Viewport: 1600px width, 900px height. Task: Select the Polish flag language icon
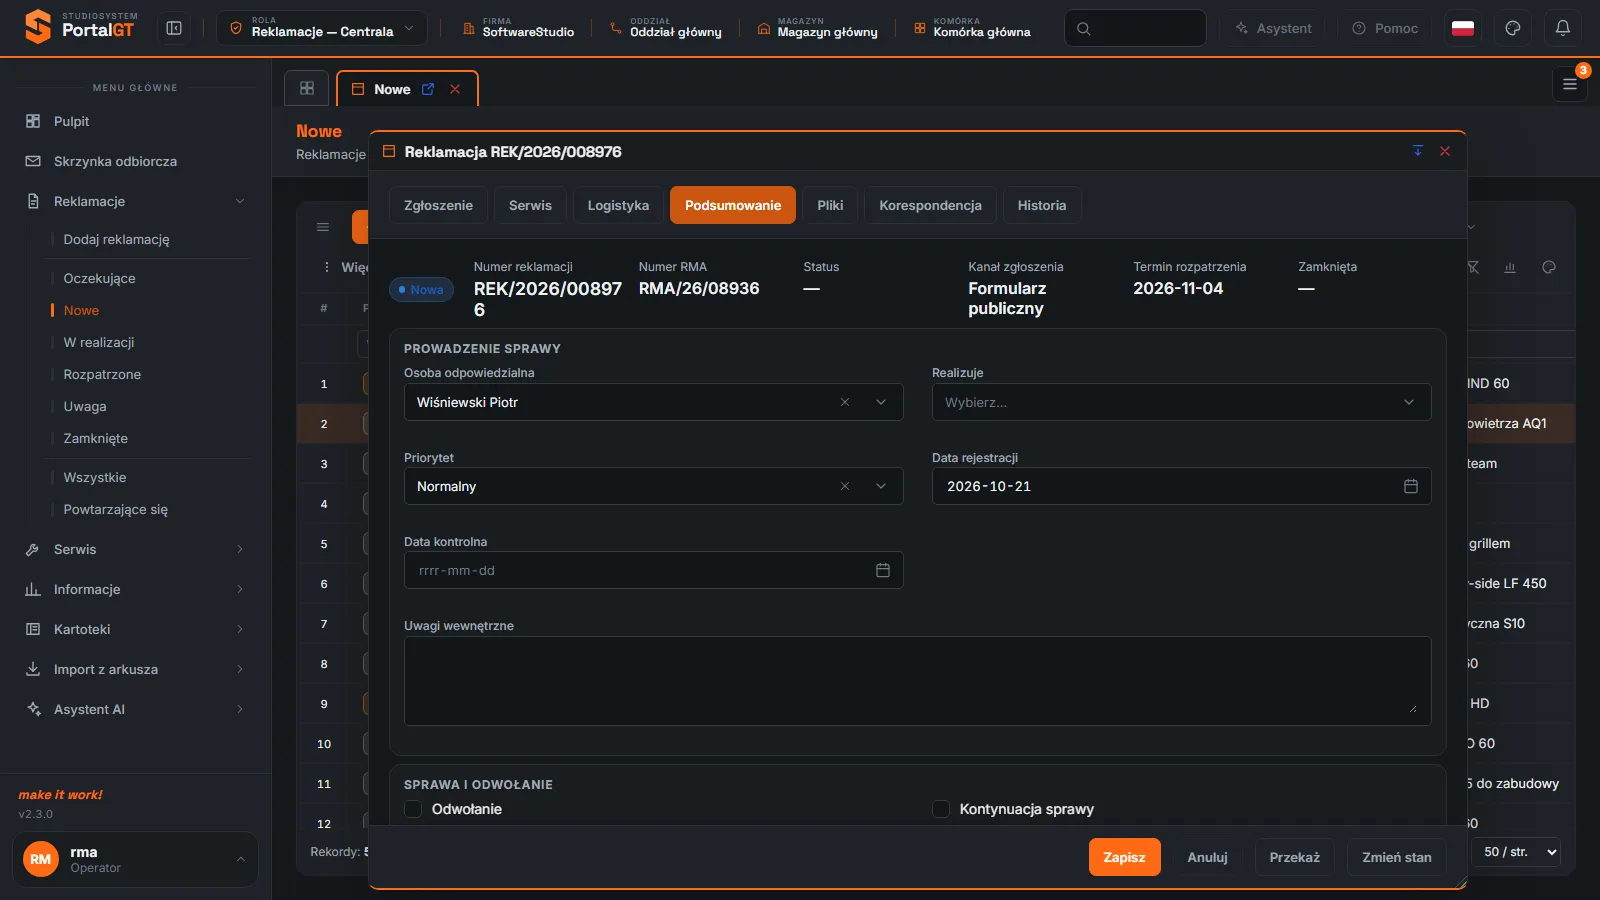coord(1463,28)
